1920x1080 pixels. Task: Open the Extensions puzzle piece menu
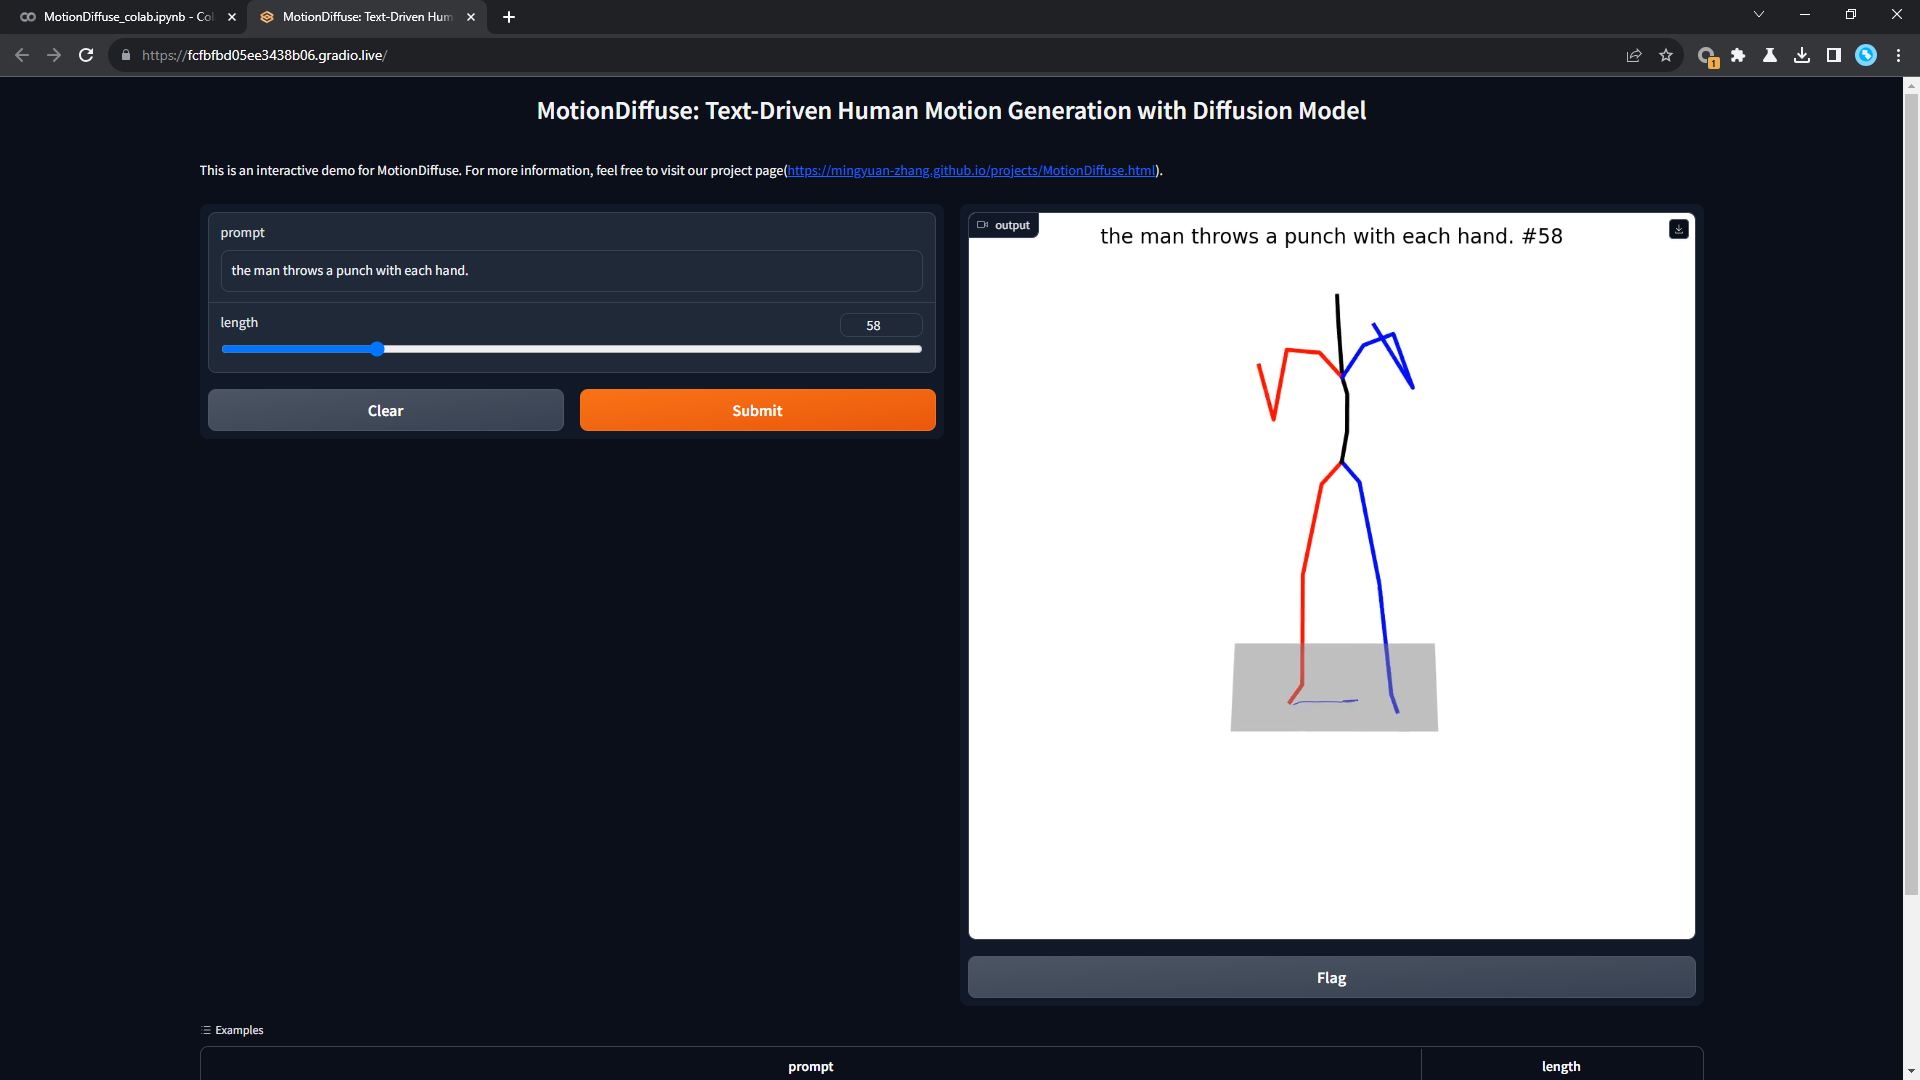[1738, 55]
